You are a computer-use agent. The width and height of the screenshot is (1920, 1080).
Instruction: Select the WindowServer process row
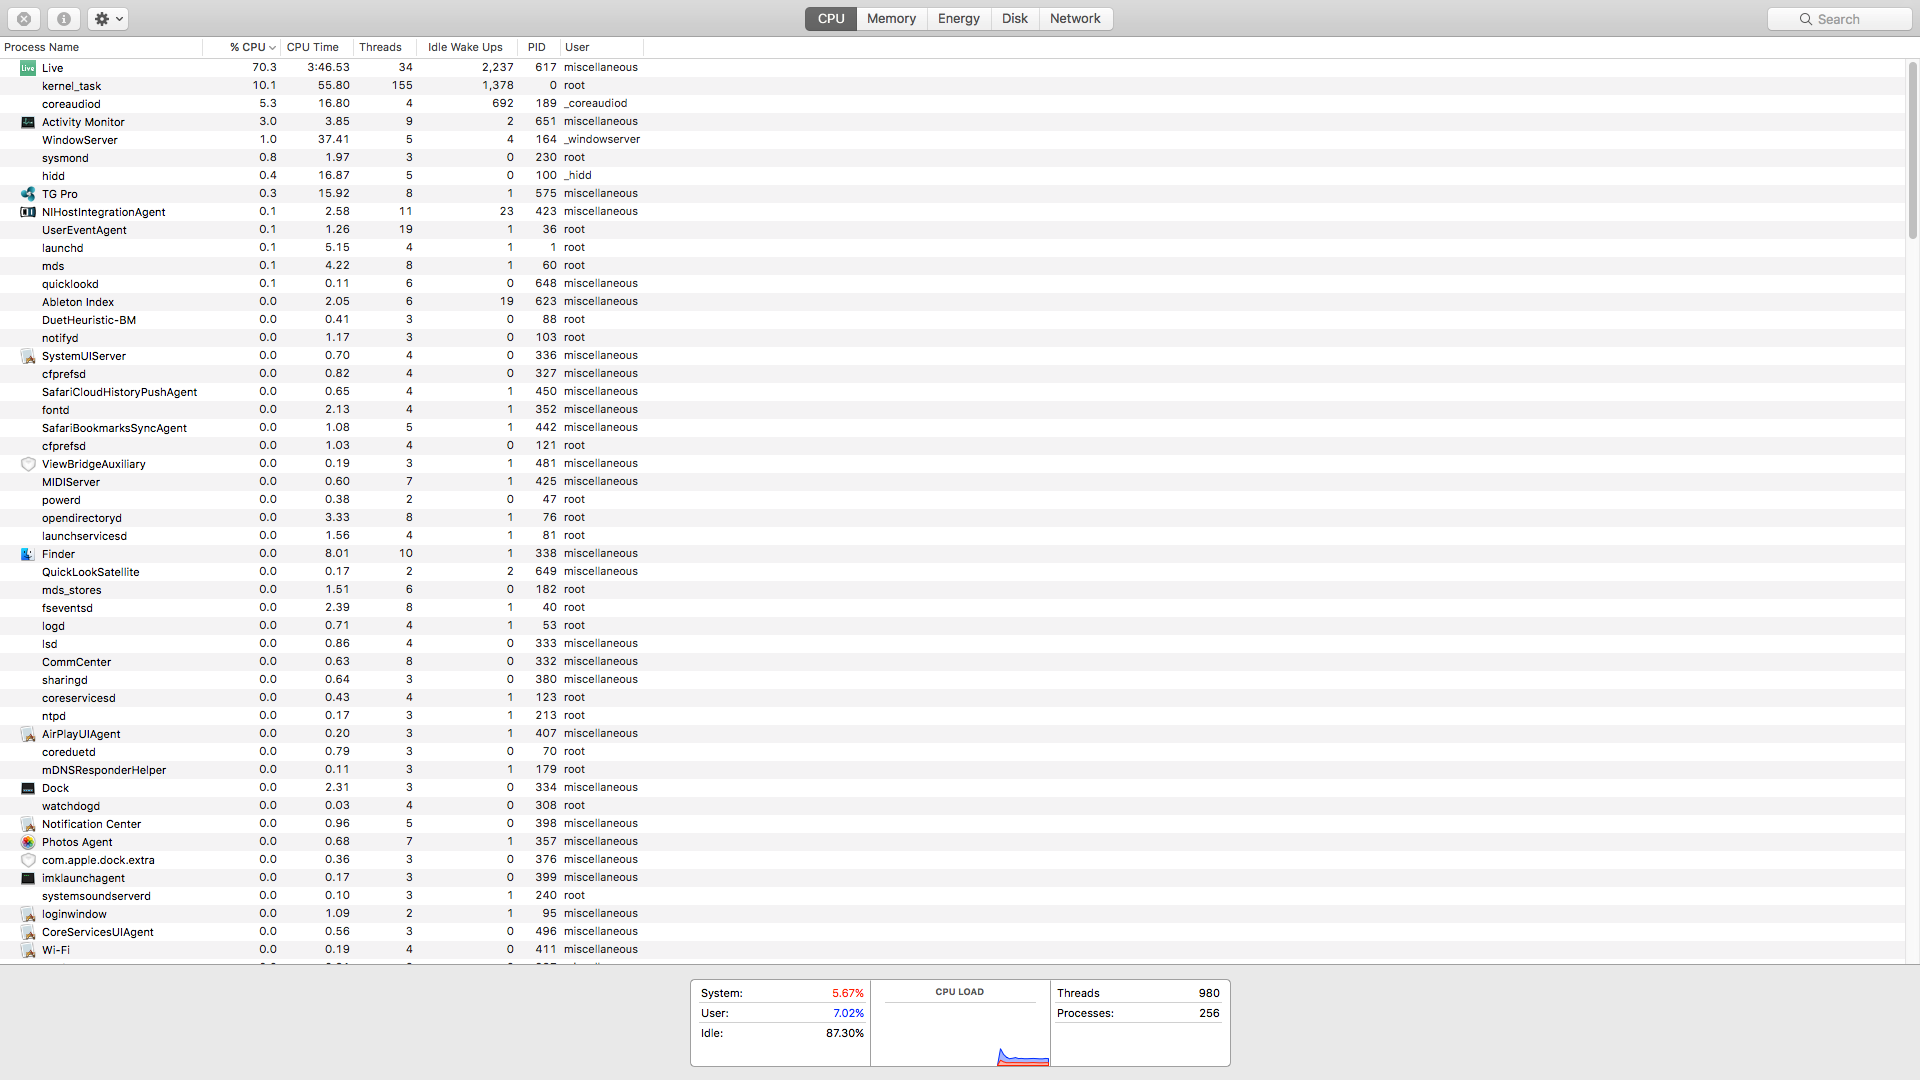click(952, 140)
